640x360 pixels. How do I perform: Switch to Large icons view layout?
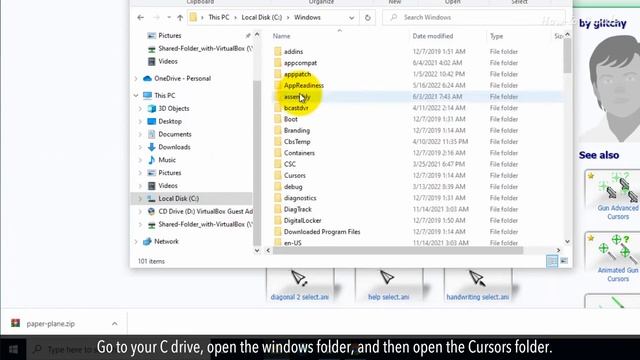point(564,261)
